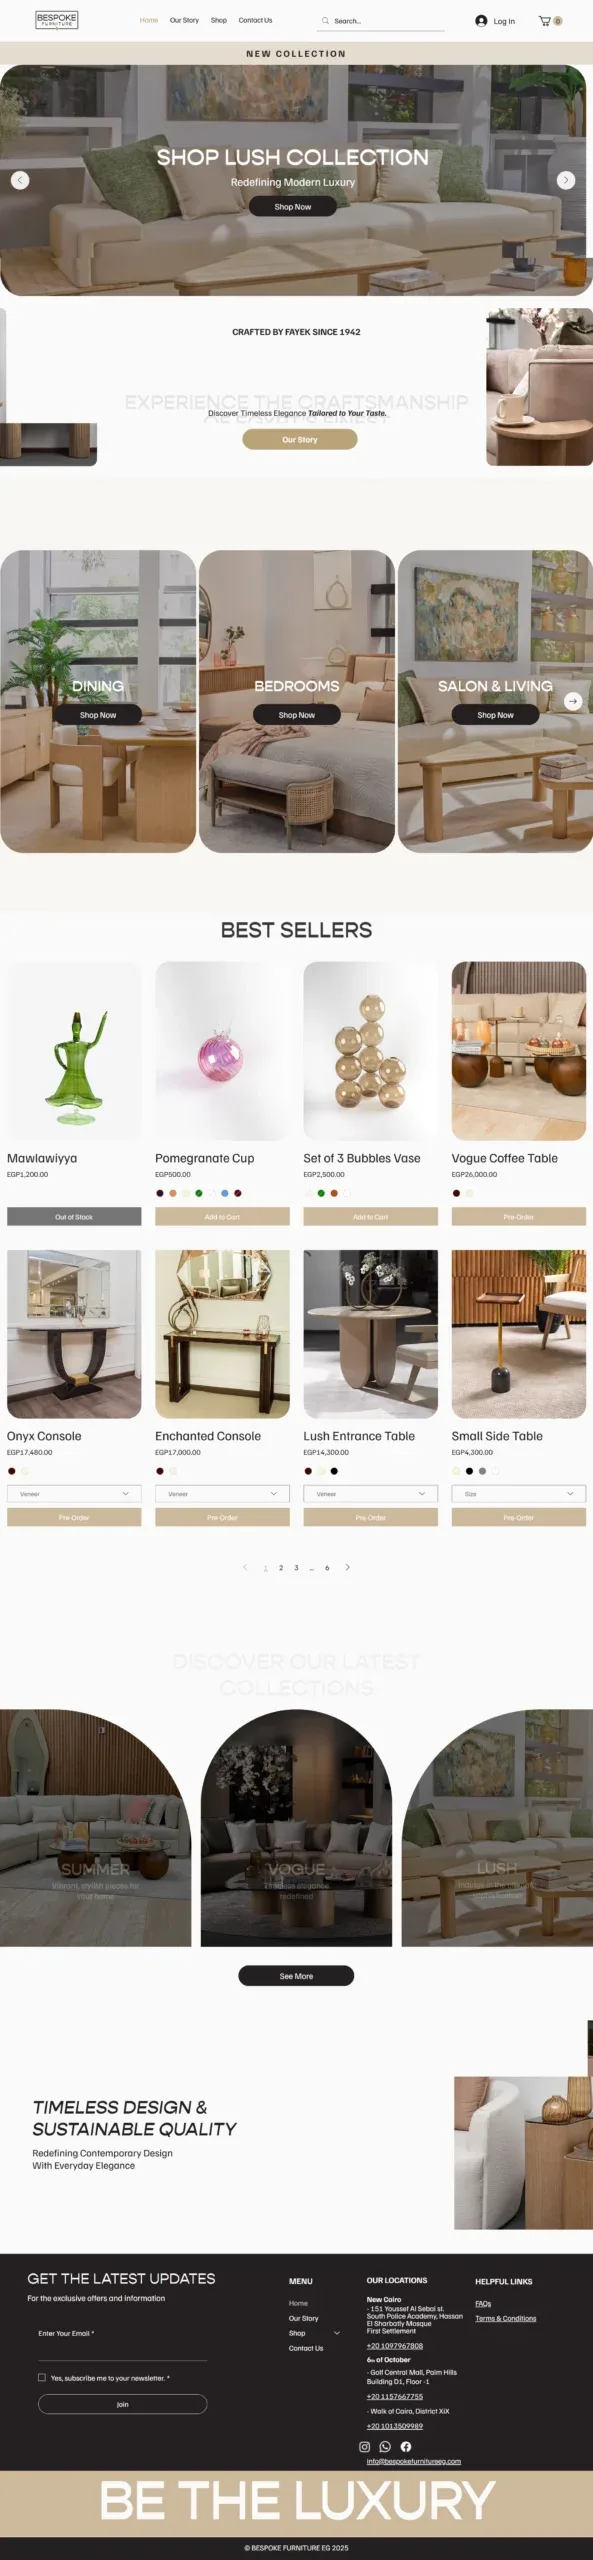The image size is (593, 2560).
Task: Click See More collections button
Action: point(296,1975)
